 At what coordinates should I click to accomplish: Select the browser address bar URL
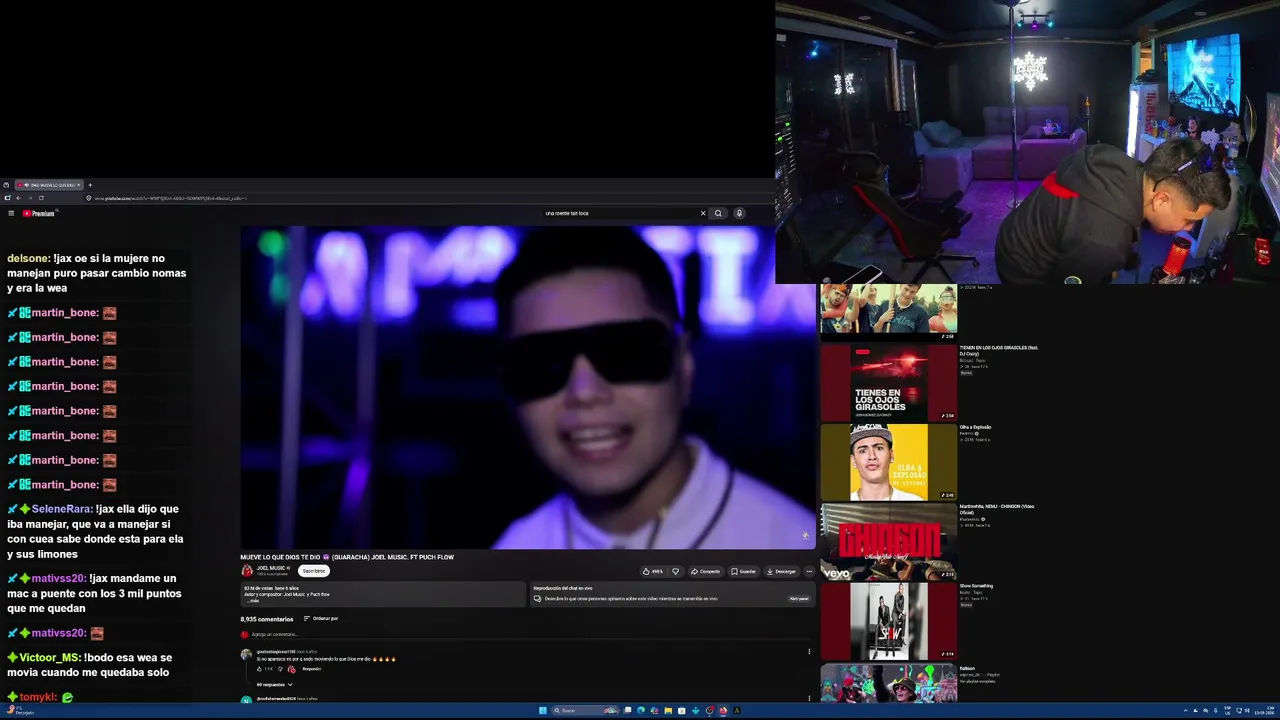click(170, 198)
